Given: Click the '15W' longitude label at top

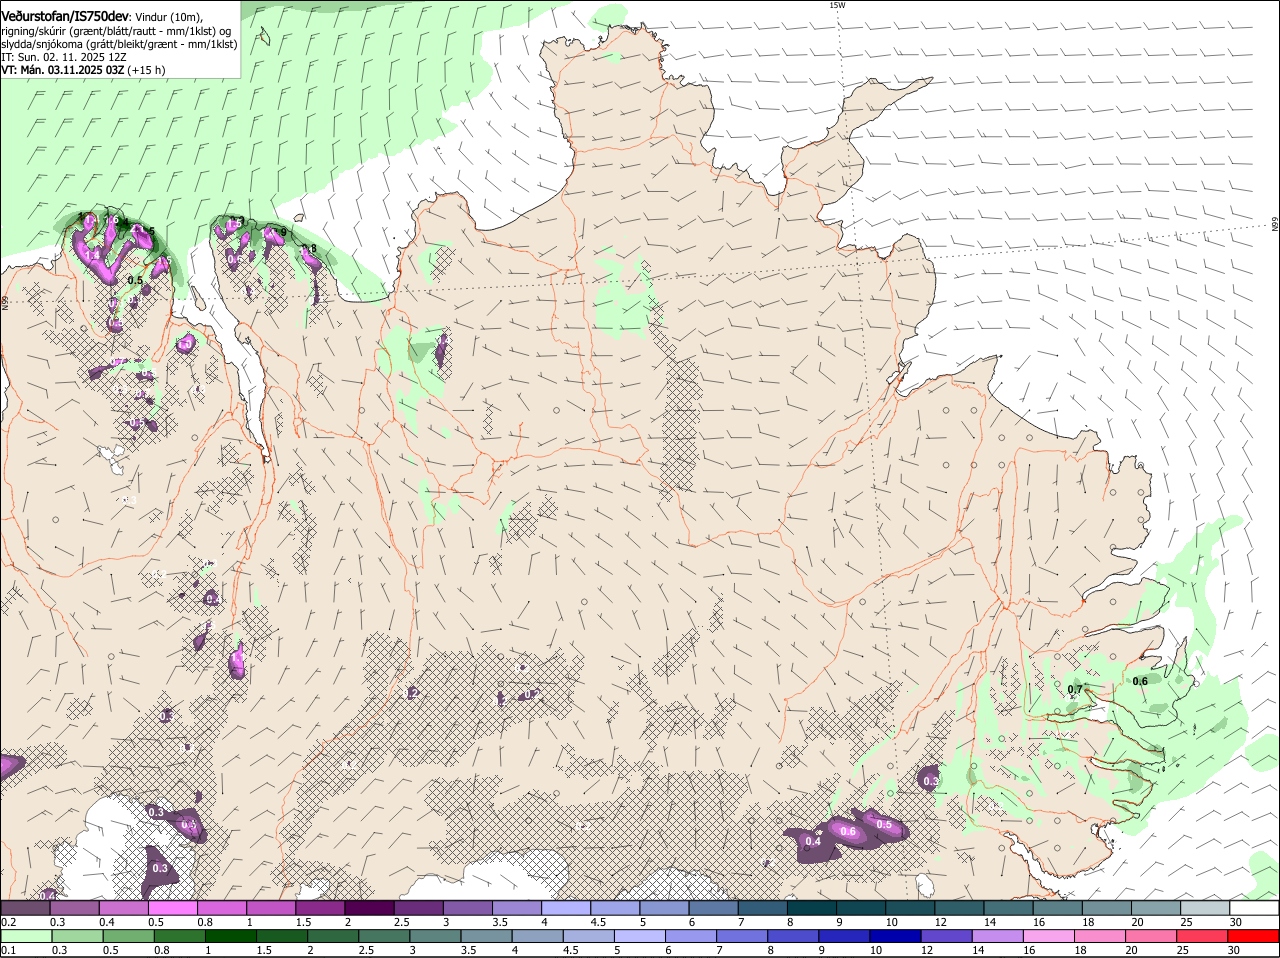Looking at the screenshot, I should tap(837, 5).
